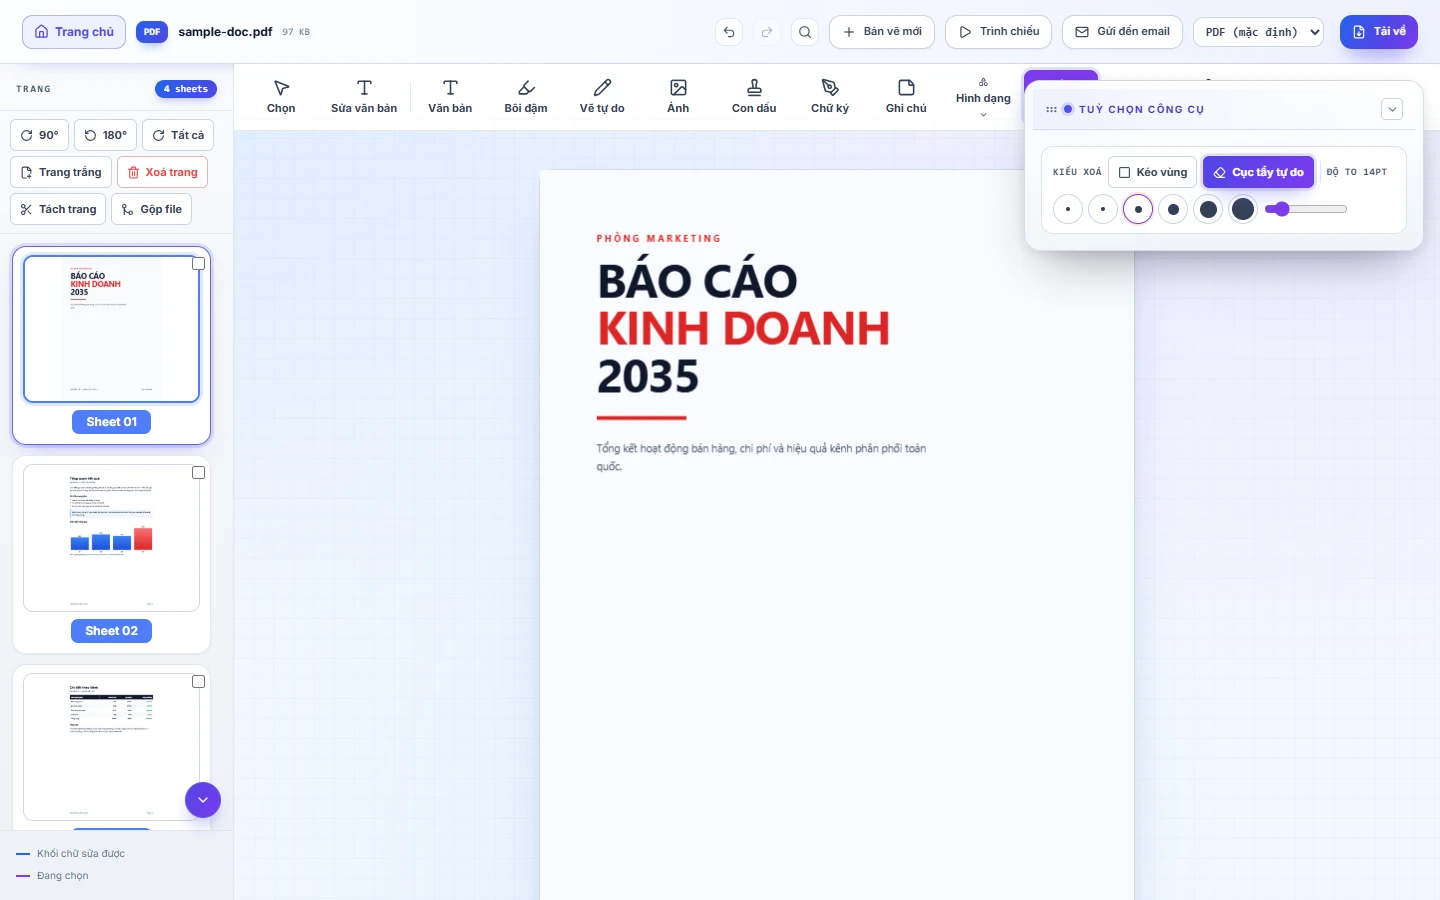Open the Chữ ký signature tool
Viewport: 1440px width, 900px height.
(x=830, y=97)
